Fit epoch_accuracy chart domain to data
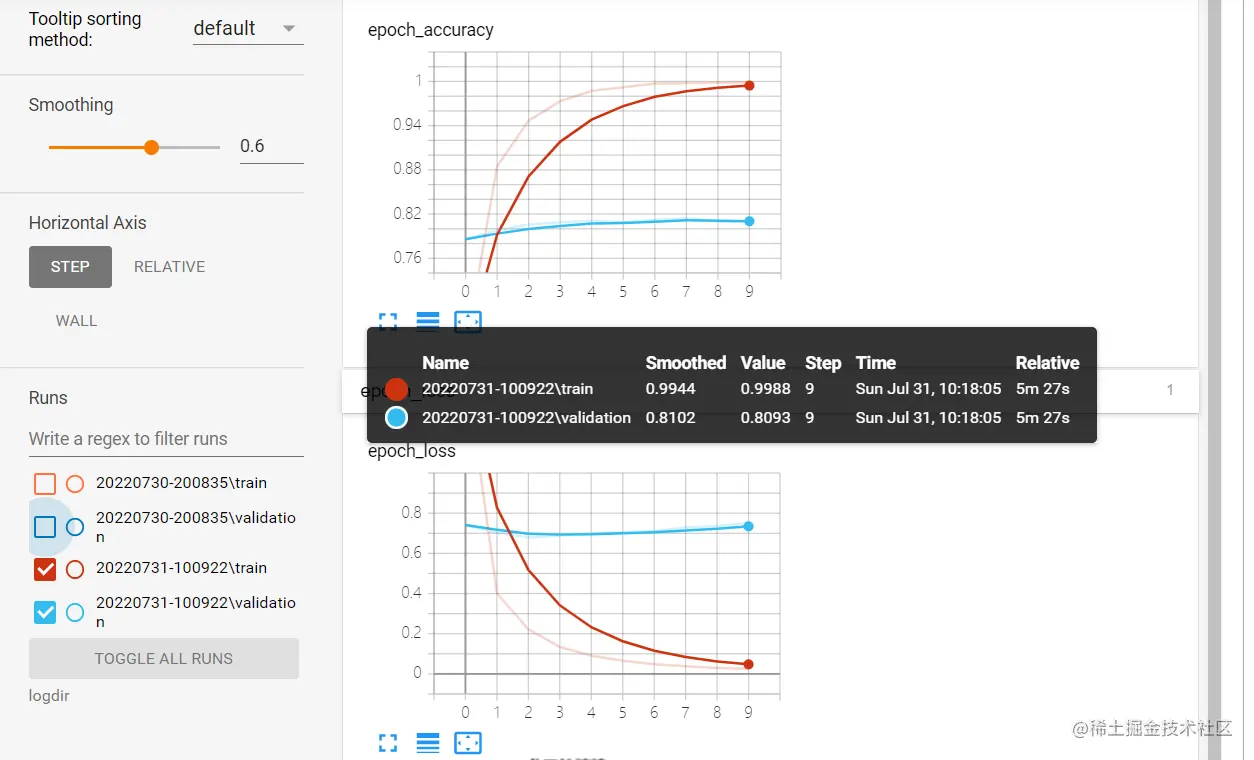Screen dimensions: 1254x760 click(468, 321)
